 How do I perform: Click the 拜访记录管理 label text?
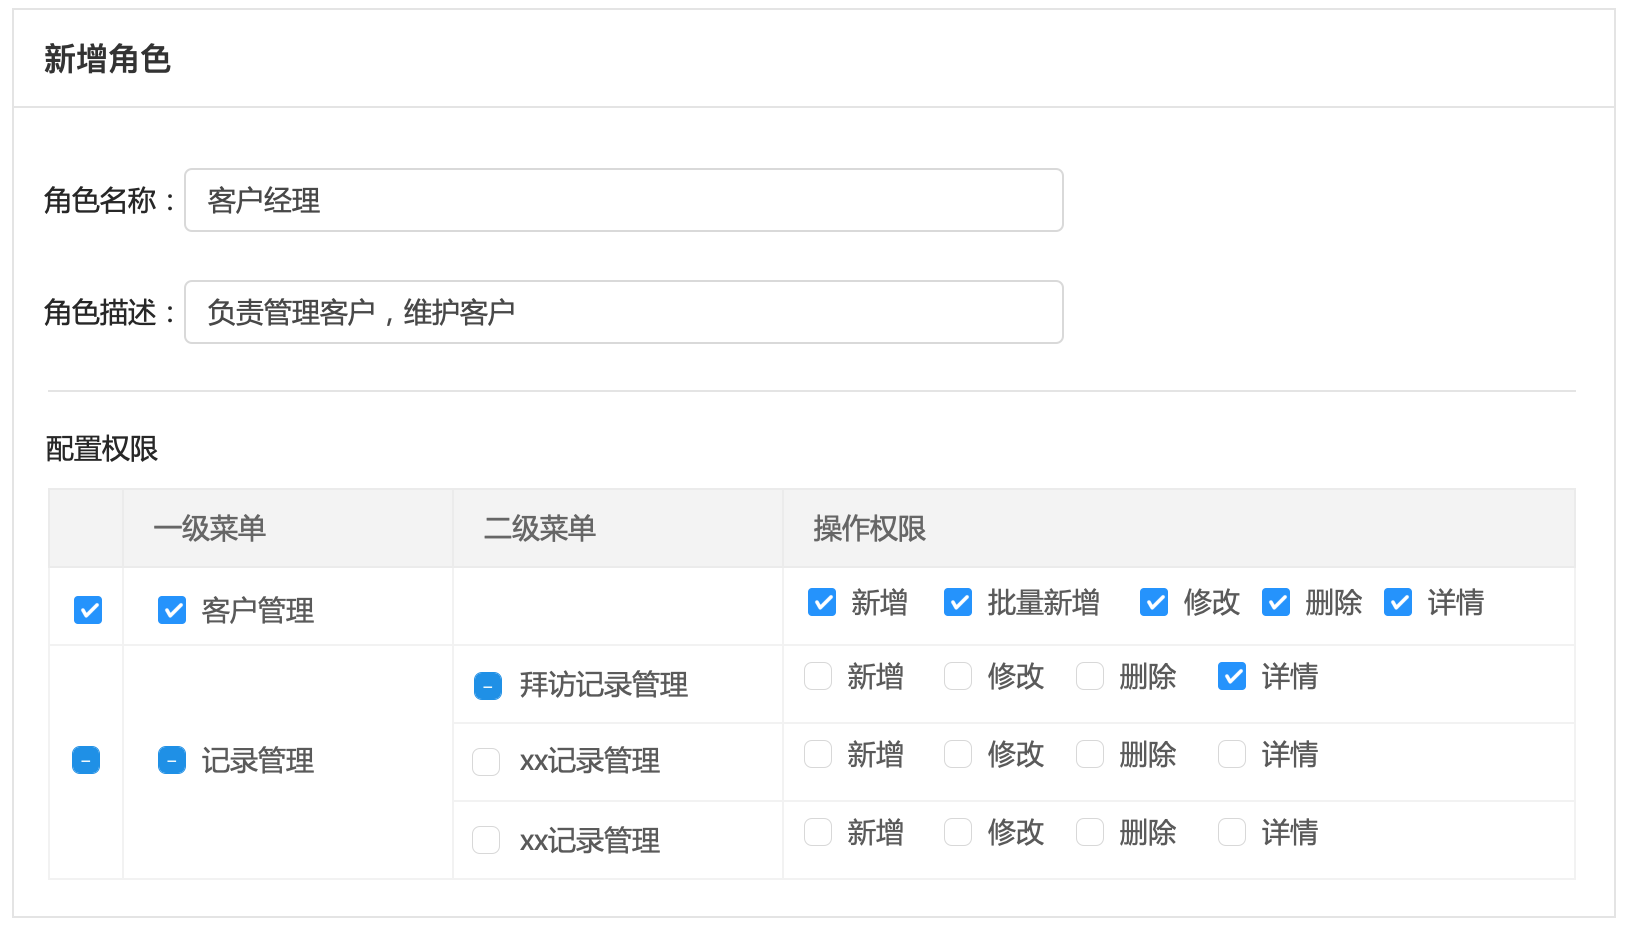tap(604, 685)
